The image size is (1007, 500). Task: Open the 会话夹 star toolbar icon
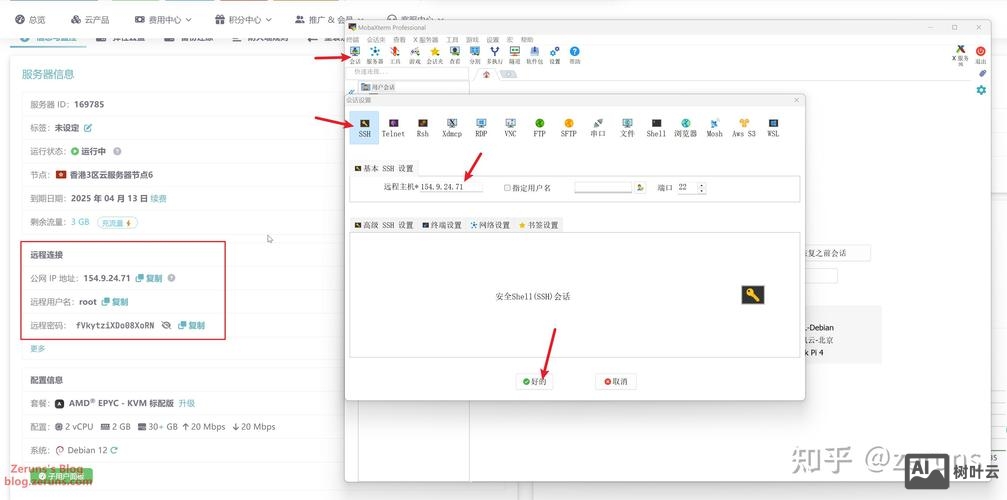click(x=435, y=55)
